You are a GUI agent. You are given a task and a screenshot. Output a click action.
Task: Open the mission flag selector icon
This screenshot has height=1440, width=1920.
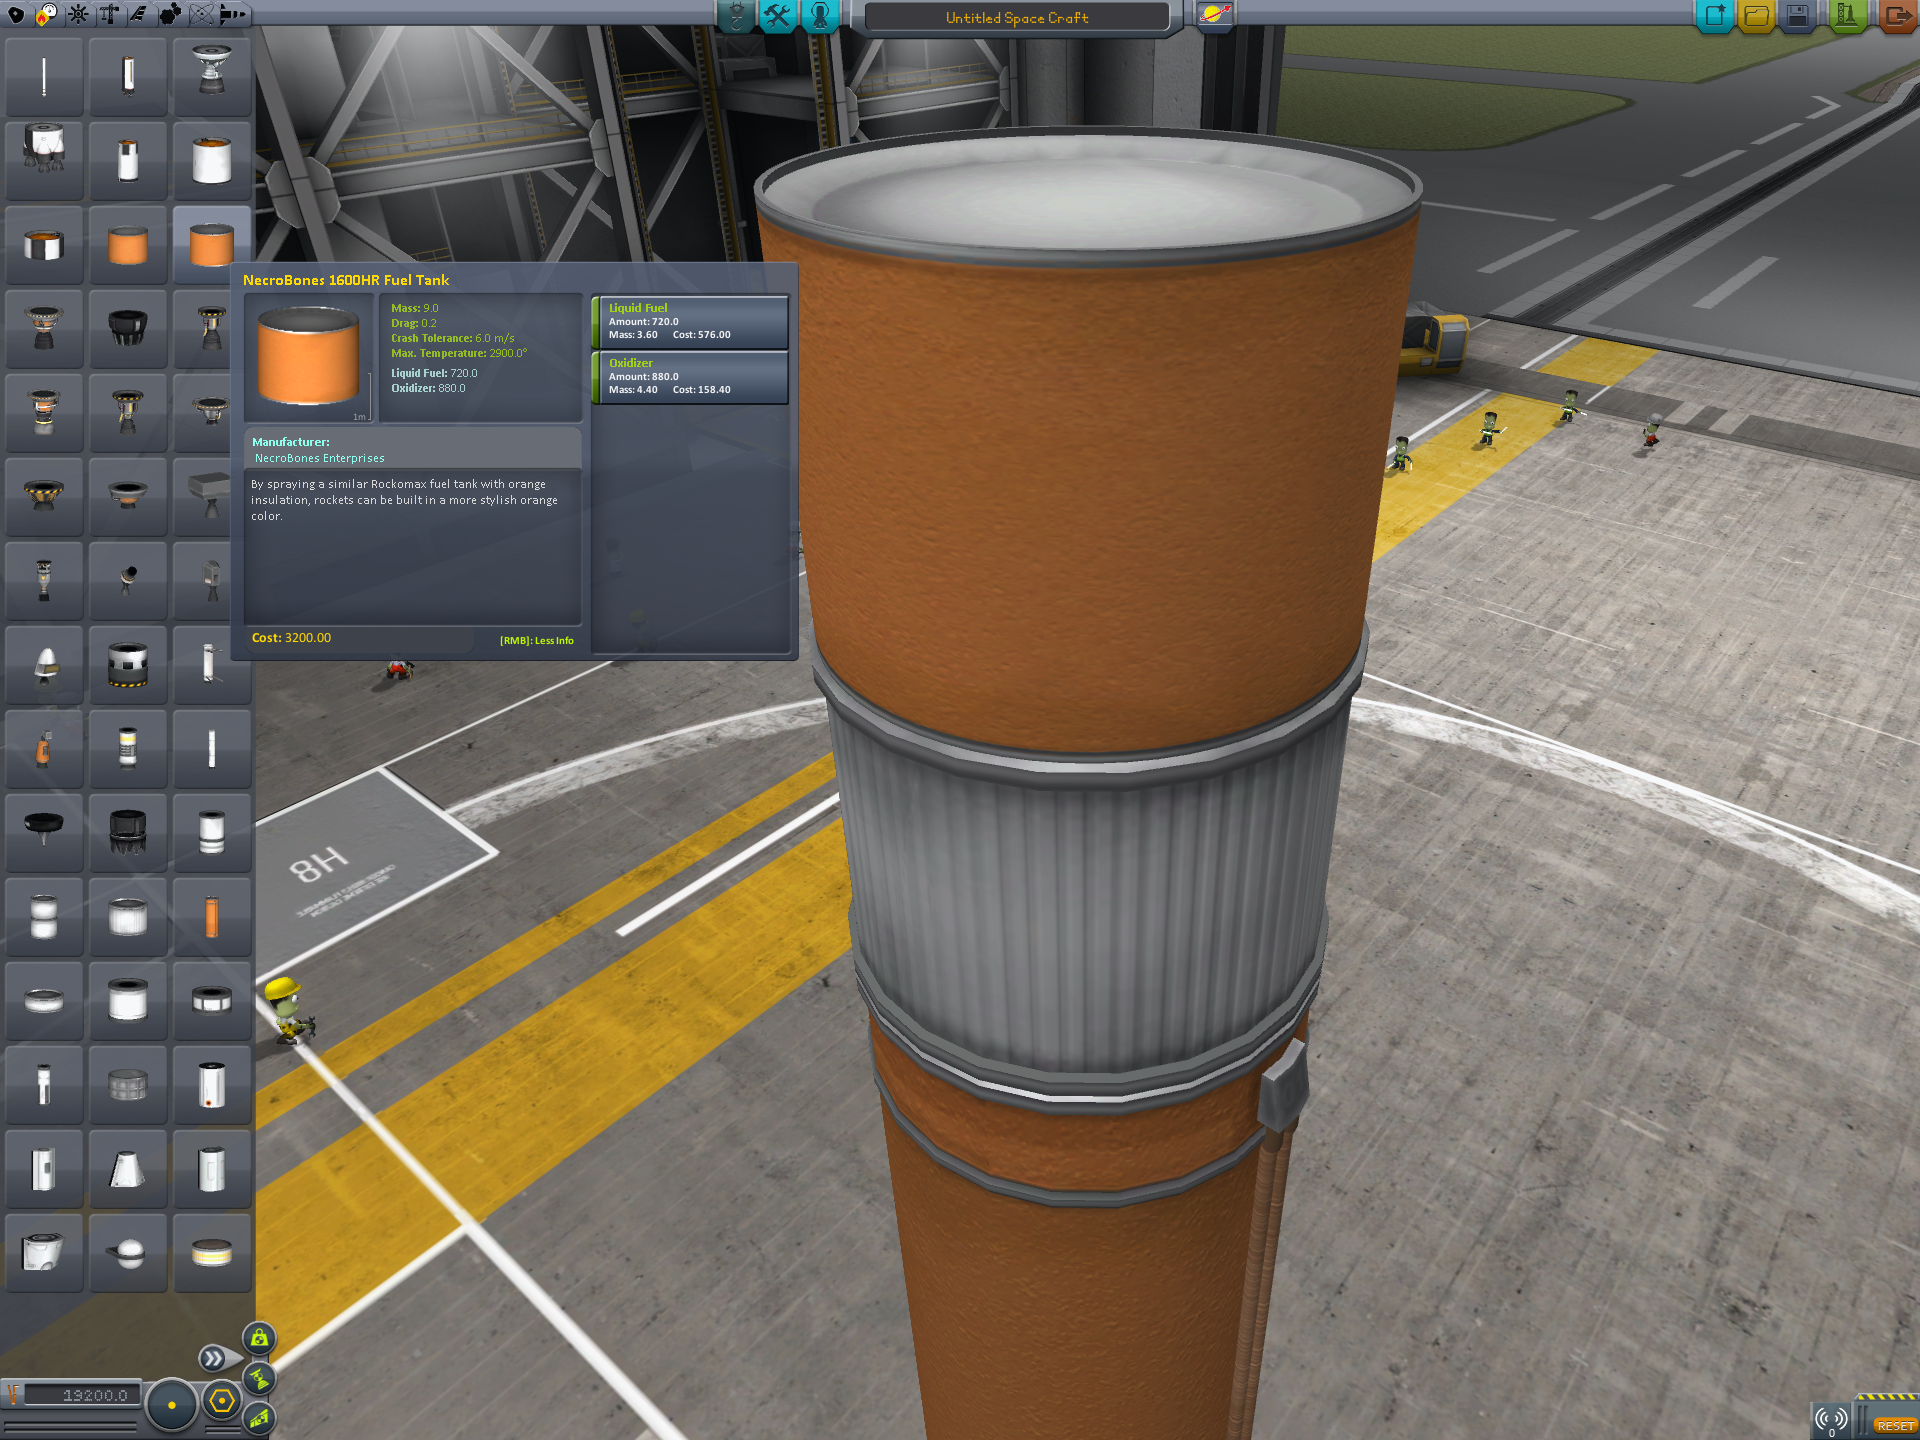point(1214,15)
